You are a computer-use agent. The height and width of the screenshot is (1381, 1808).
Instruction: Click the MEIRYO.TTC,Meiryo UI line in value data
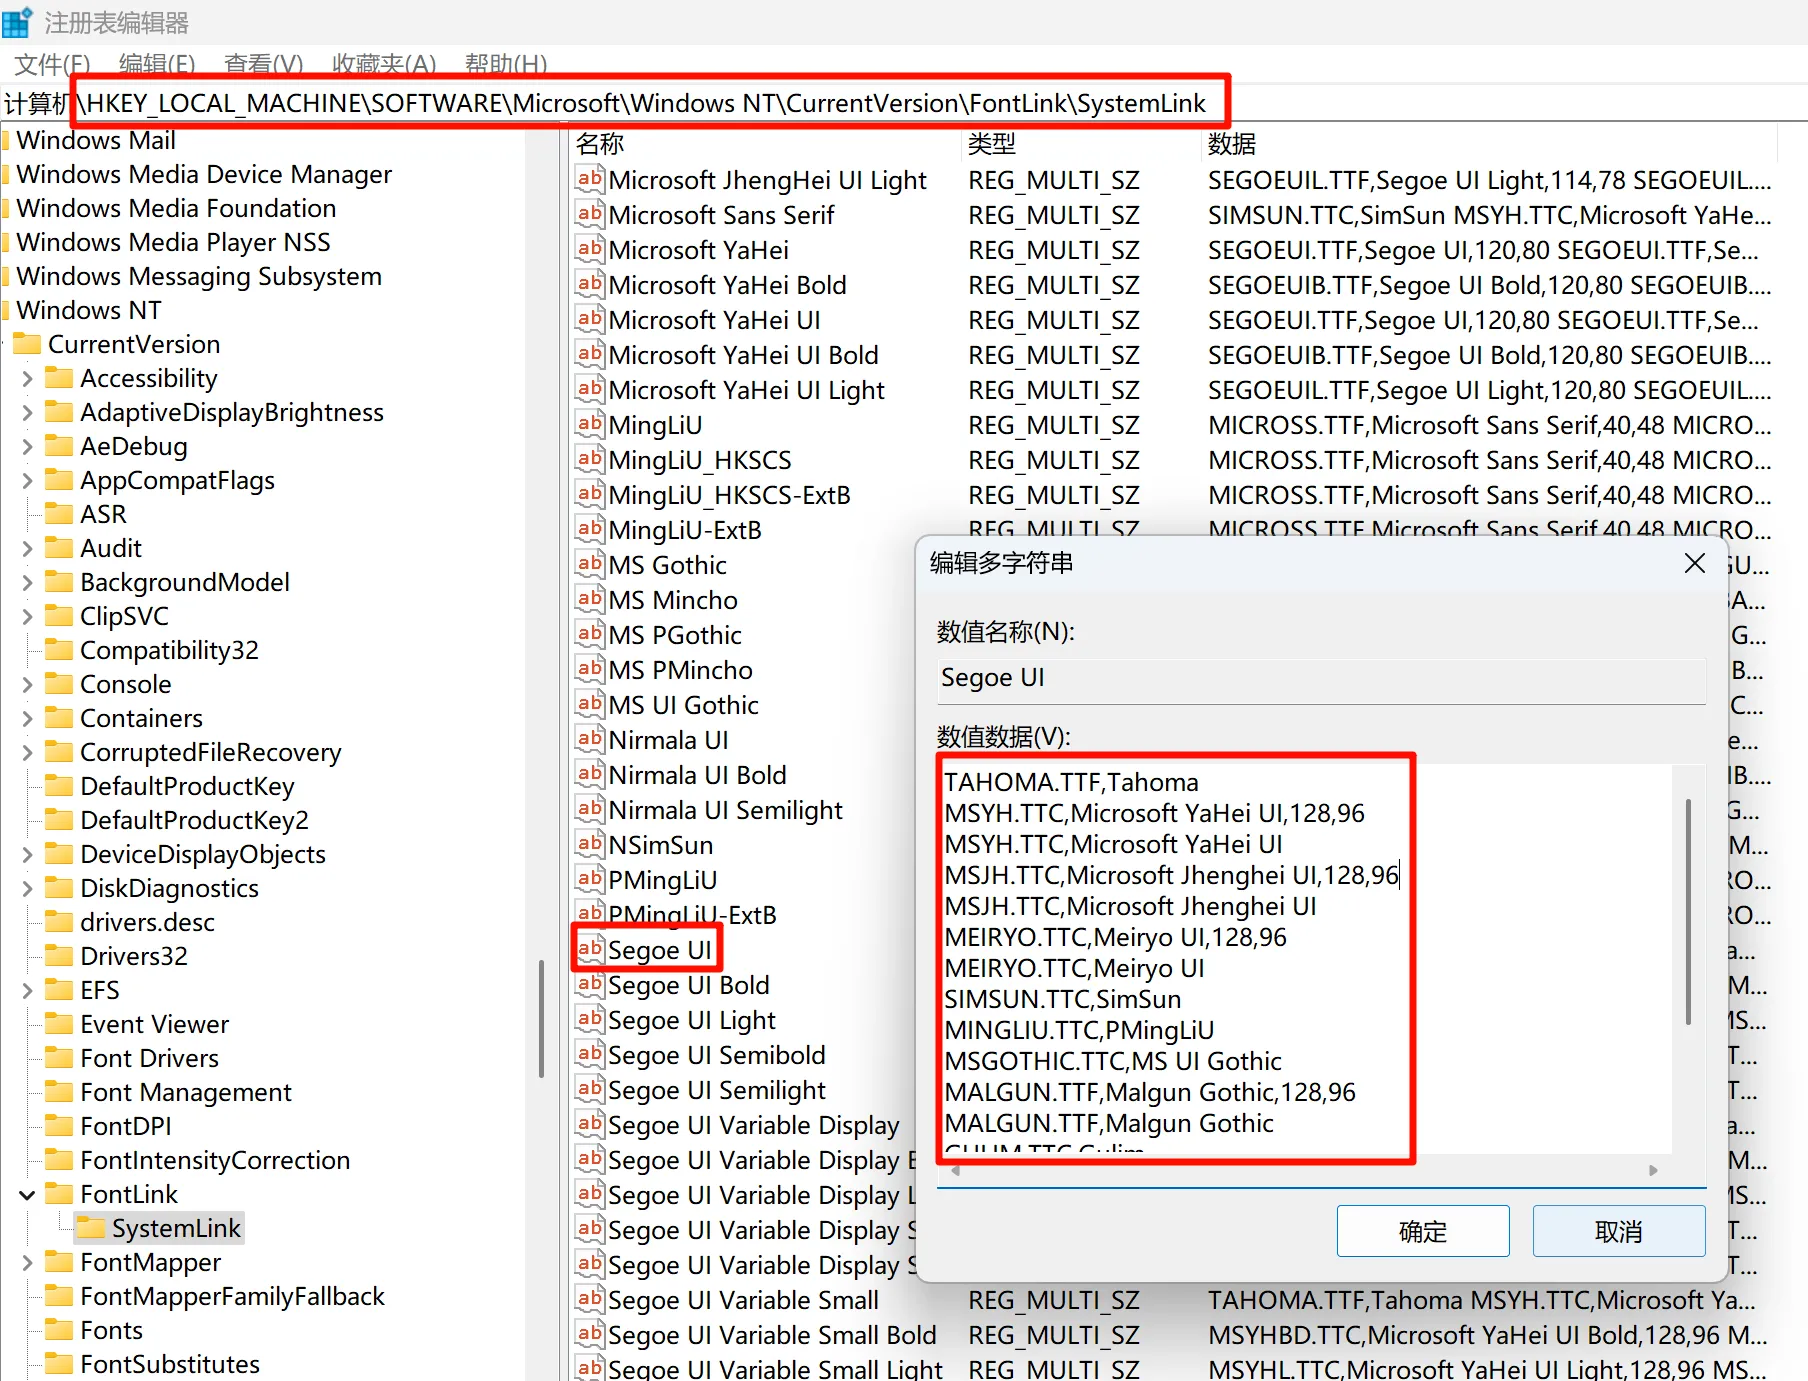pos(1074,968)
